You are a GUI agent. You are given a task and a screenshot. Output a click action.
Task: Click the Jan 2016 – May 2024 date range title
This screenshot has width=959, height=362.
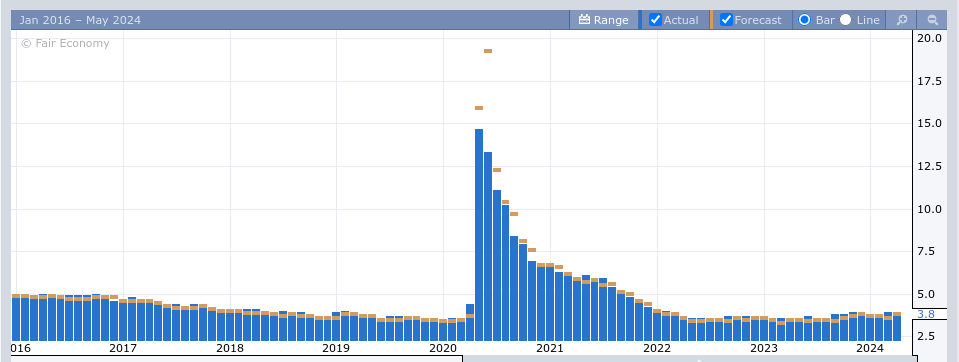[x=80, y=20]
